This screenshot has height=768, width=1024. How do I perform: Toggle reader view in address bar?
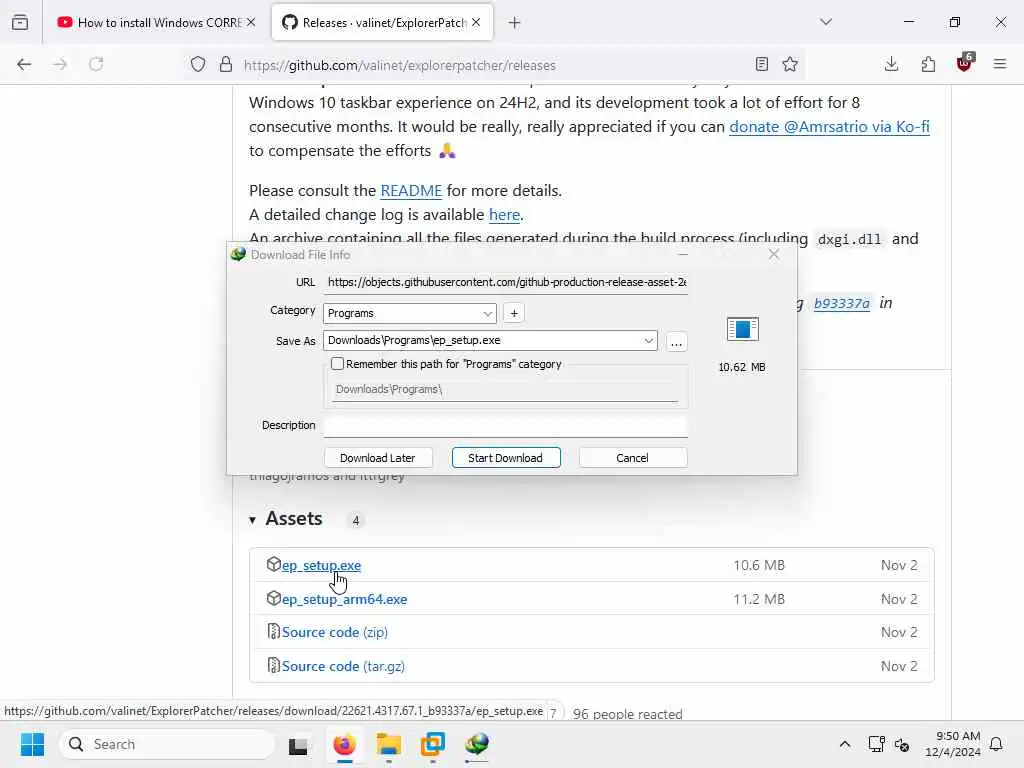pyautogui.click(x=761, y=64)
